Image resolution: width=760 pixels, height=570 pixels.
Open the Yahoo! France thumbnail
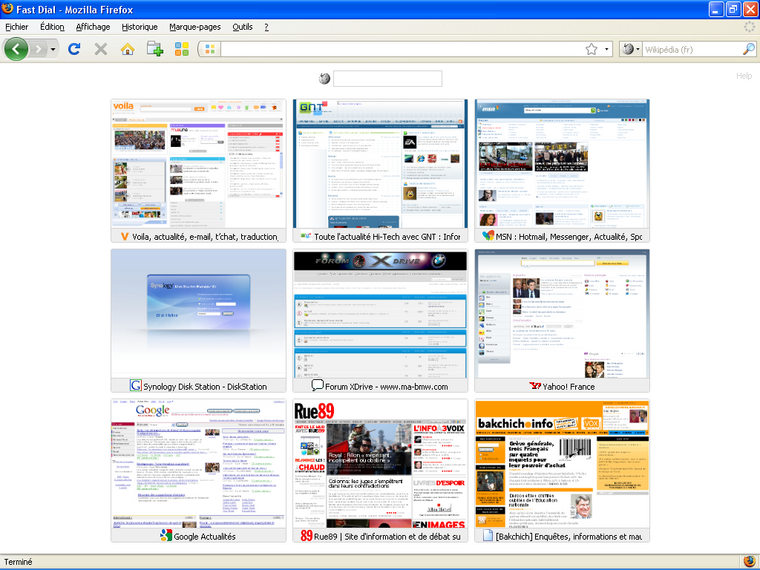pos(562,314)
